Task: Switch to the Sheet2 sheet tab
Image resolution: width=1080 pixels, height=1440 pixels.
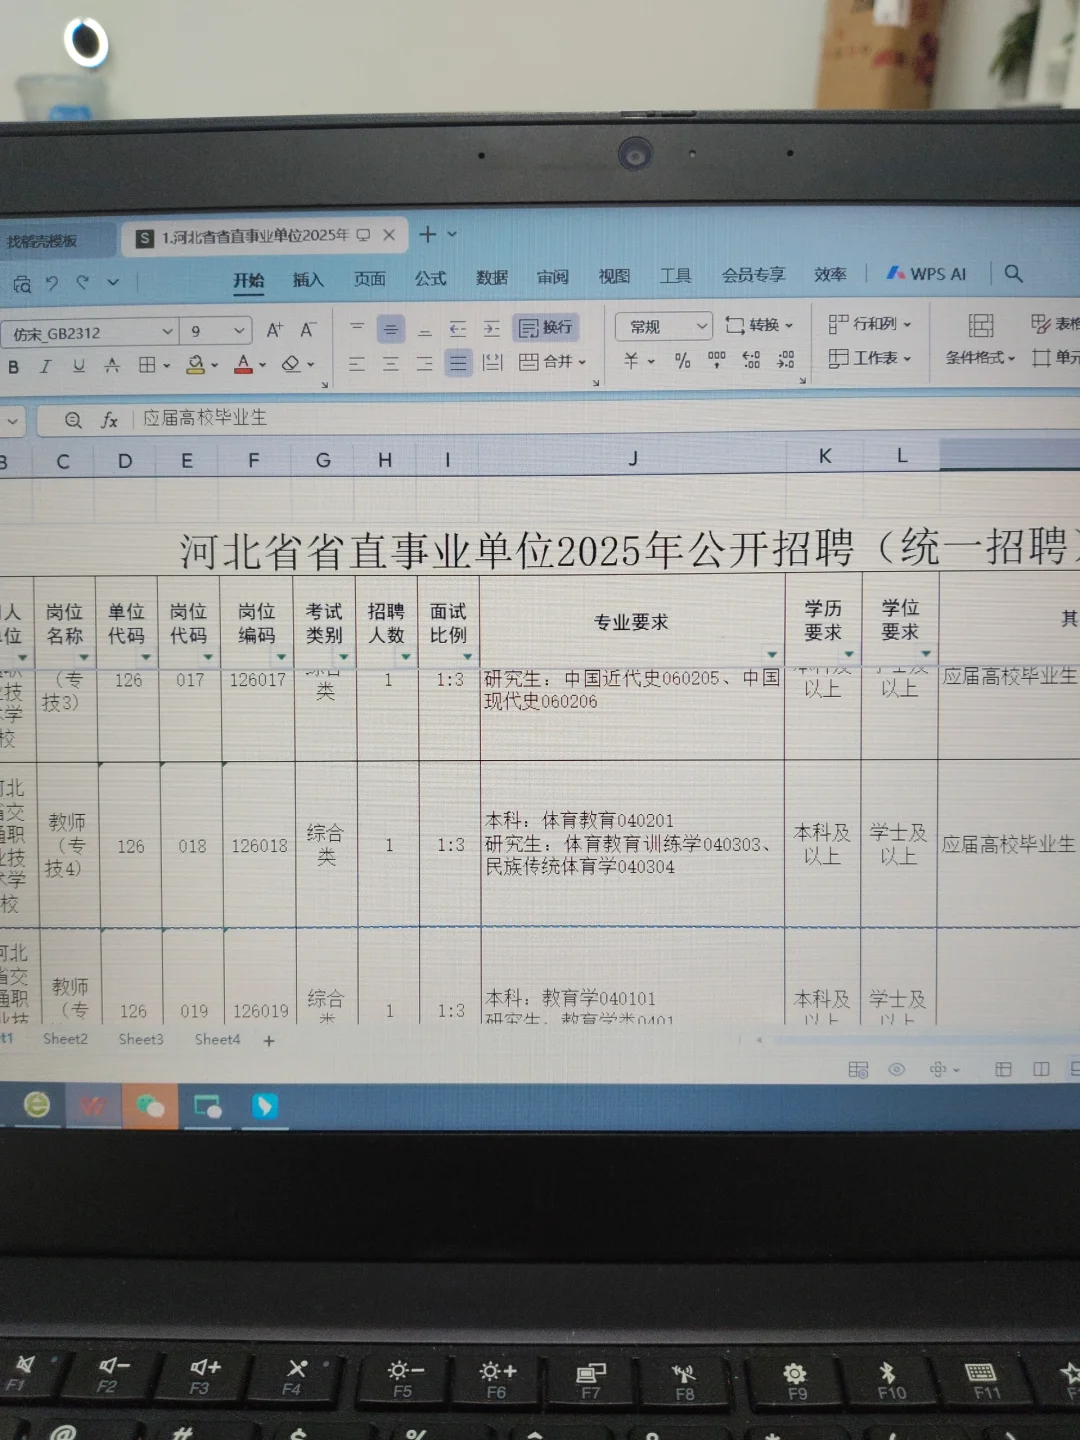Action: [x=64, y=1039]
